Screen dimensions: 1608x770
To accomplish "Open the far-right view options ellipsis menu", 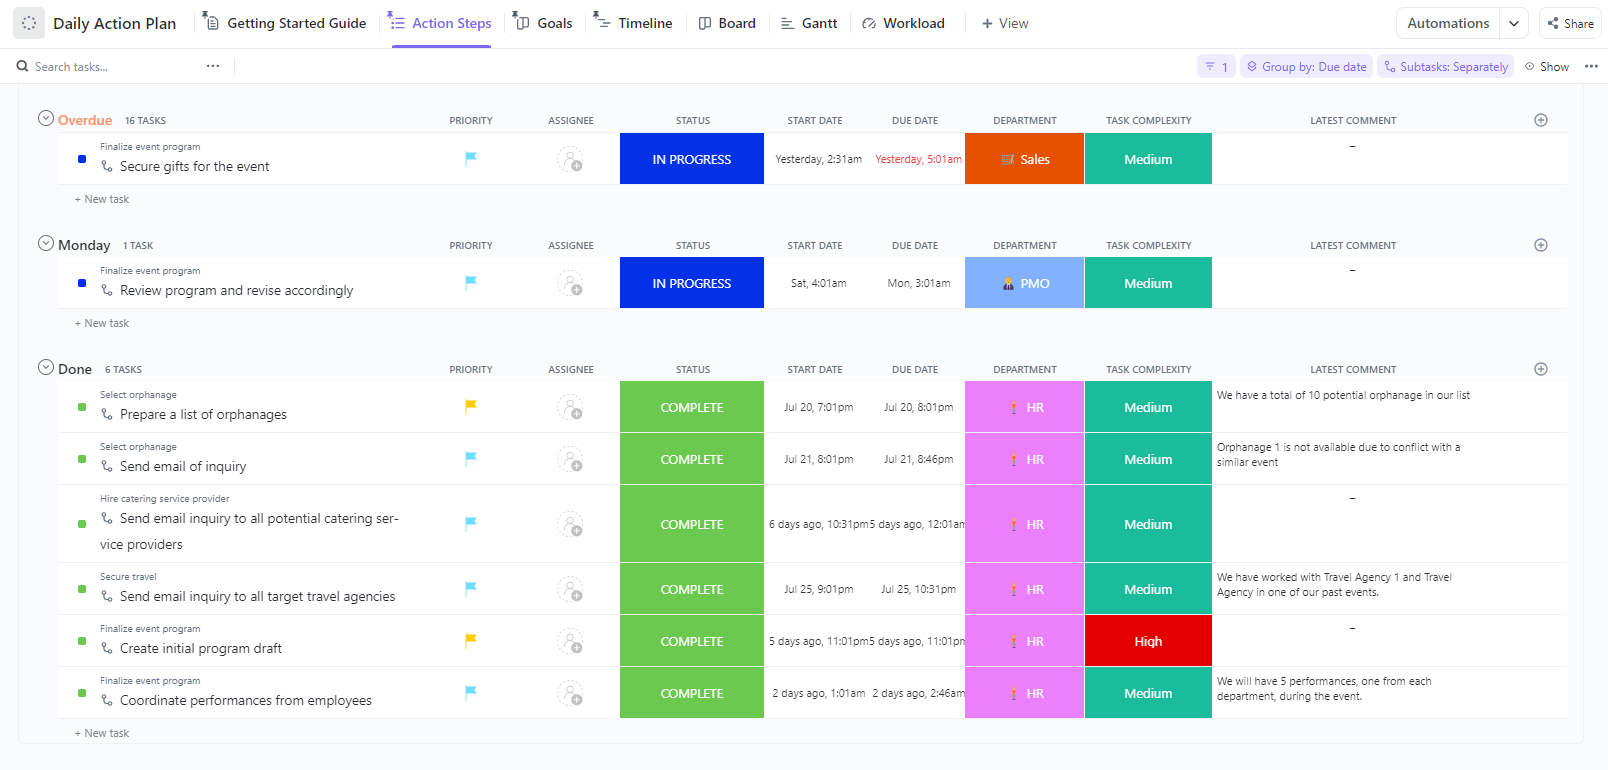I will coord(1591,67).
